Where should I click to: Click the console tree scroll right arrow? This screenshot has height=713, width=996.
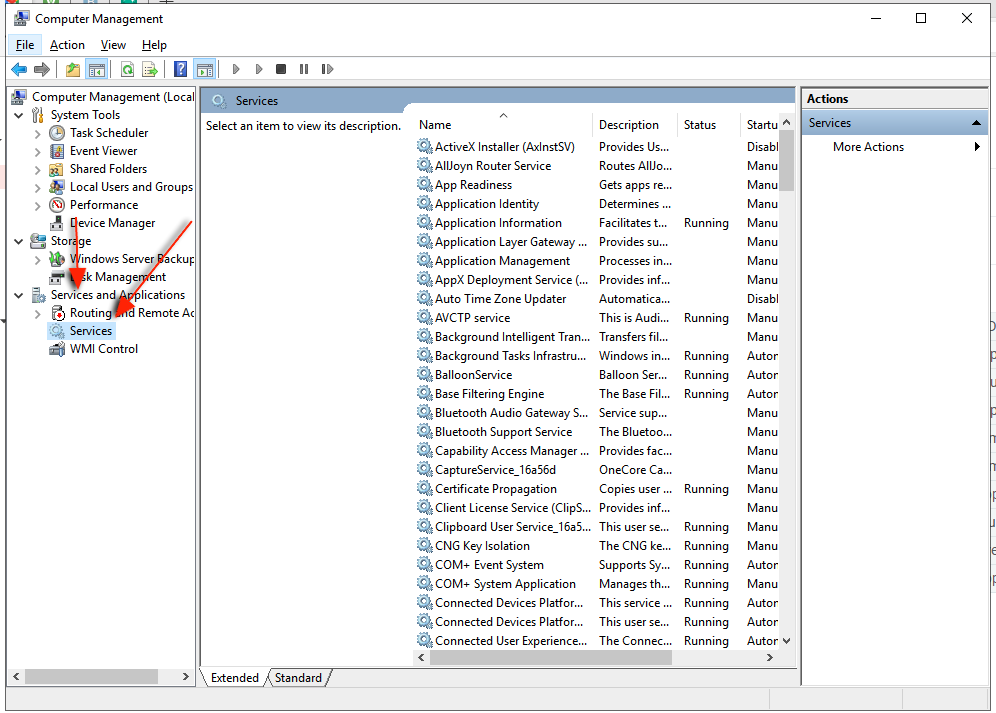pyautogui.click(x=185, y=676)
